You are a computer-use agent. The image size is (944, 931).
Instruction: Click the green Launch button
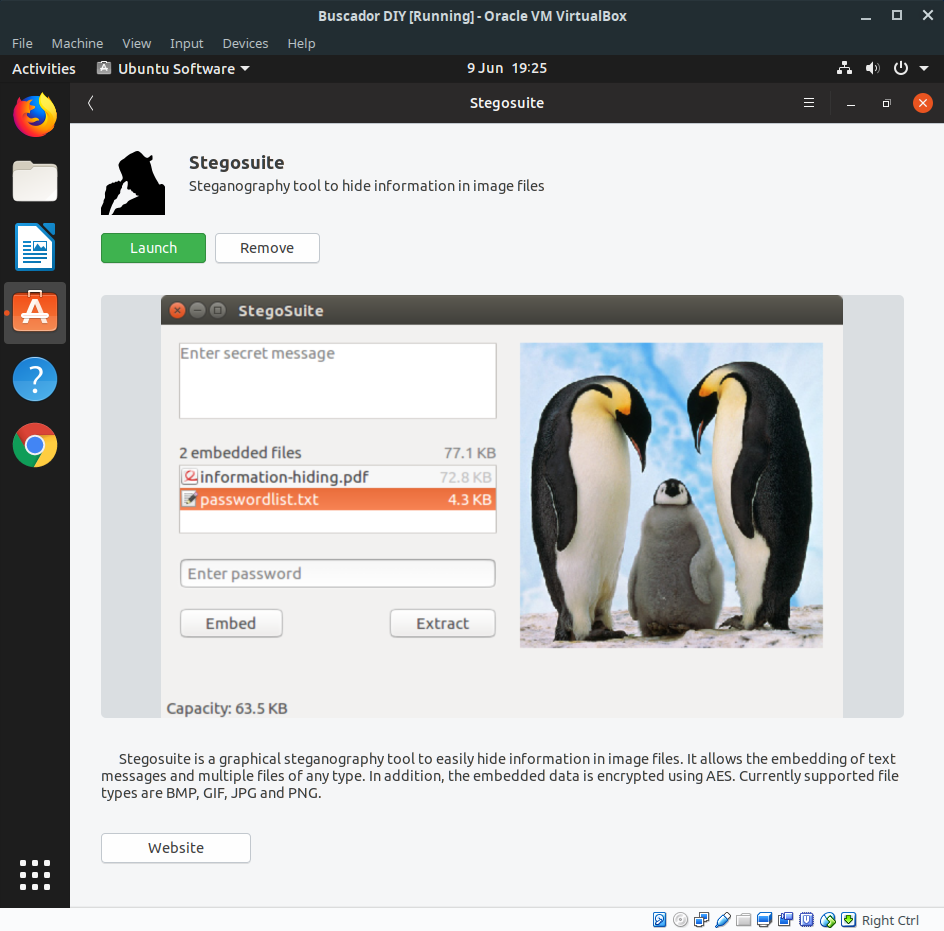click(154, 248)
